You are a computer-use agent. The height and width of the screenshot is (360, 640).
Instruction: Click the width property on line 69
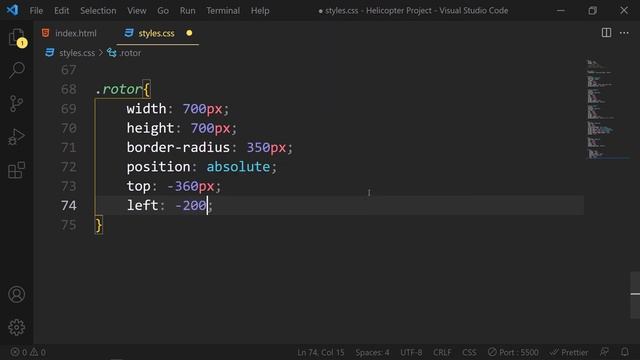coord(146,109)
